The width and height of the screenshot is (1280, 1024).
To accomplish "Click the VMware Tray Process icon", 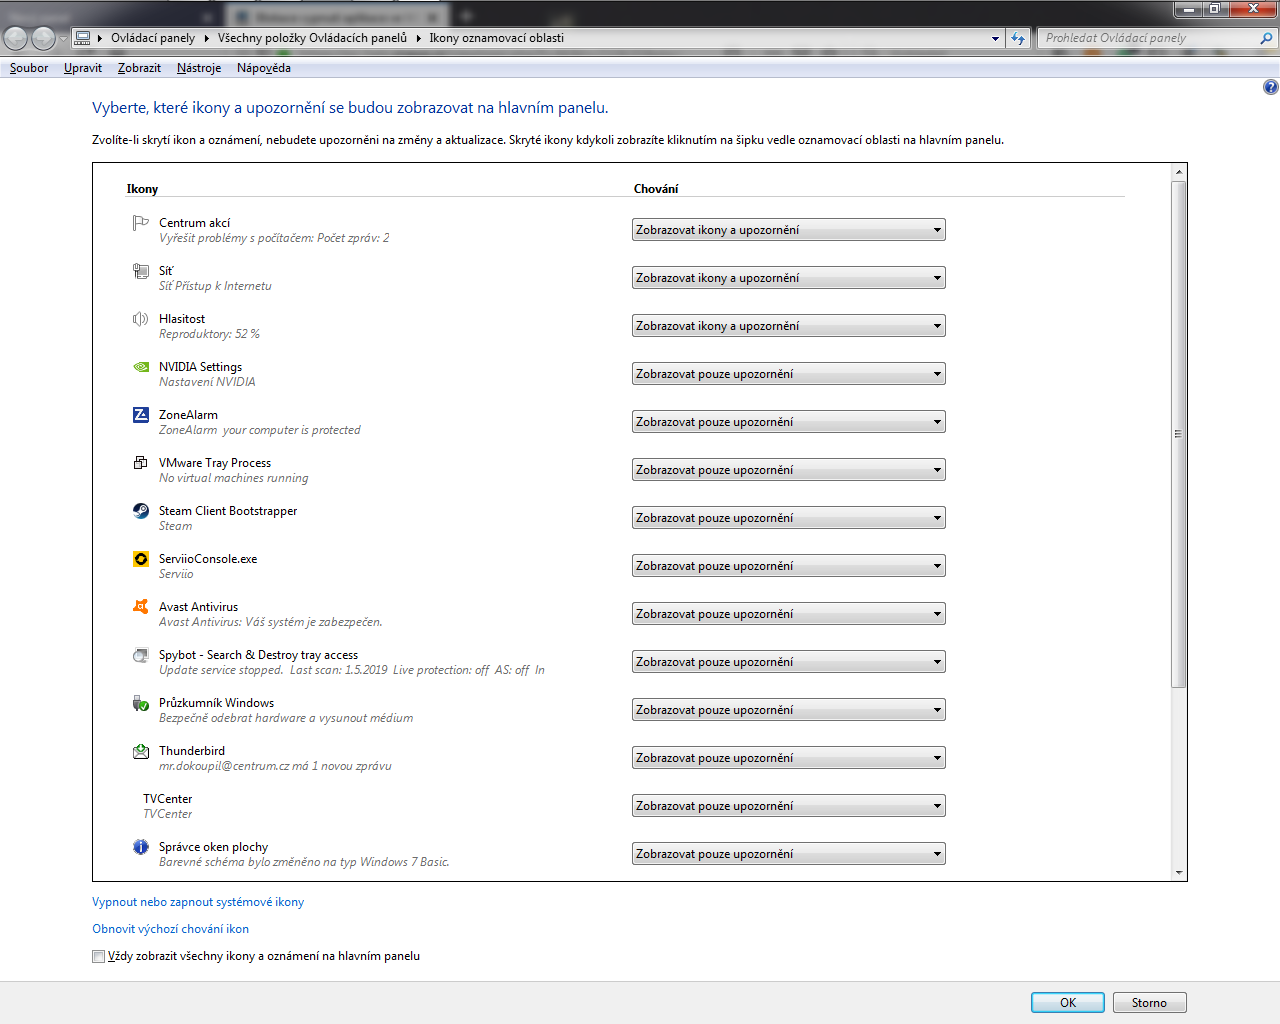I will [x=141, y=463].
